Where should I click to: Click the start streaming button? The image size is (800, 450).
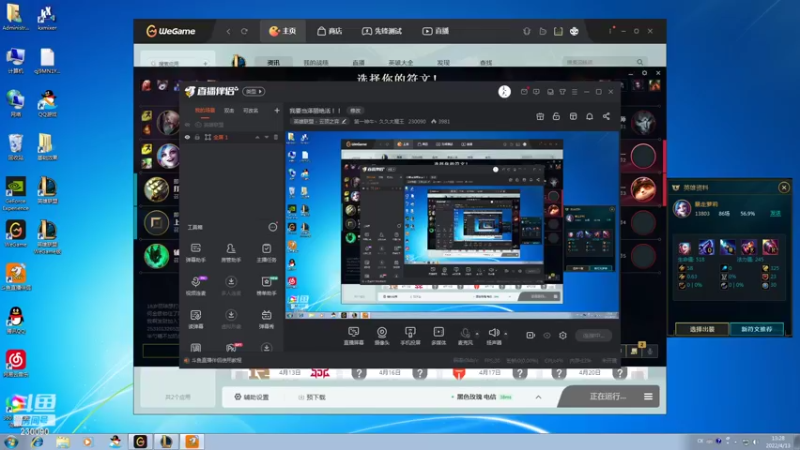[593, 335]
